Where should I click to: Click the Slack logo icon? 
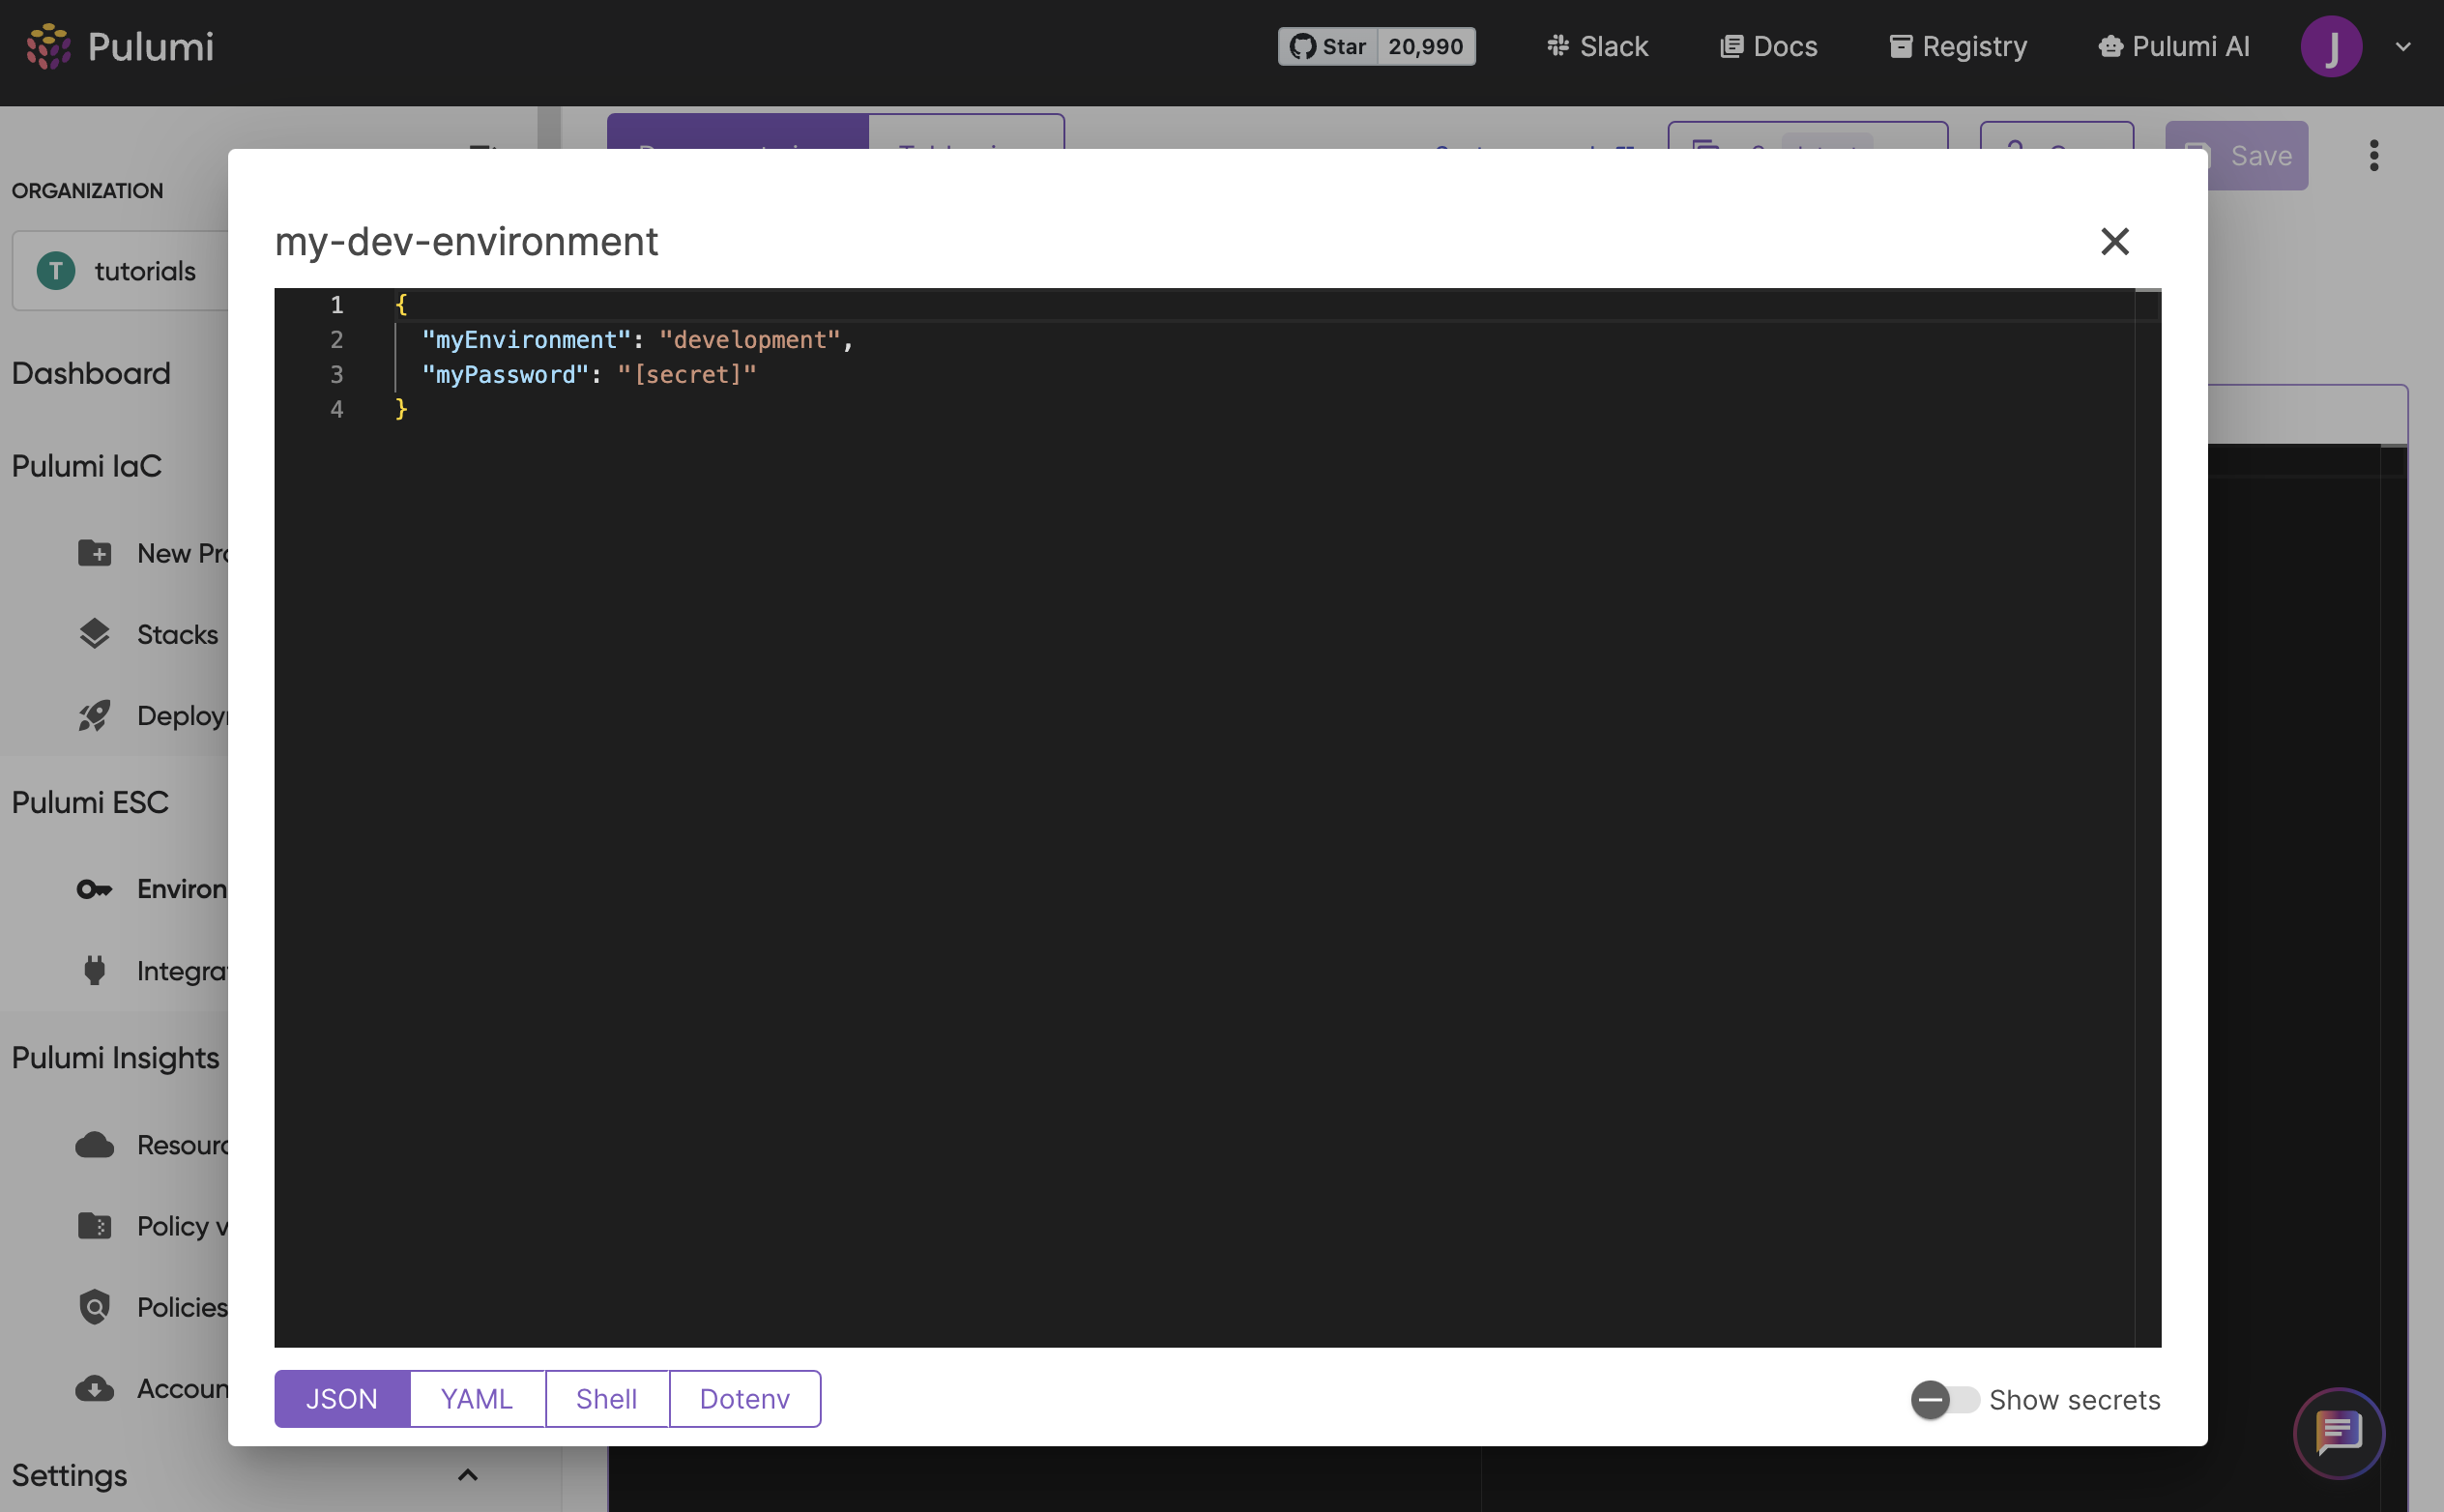(x=1557, y=45)
